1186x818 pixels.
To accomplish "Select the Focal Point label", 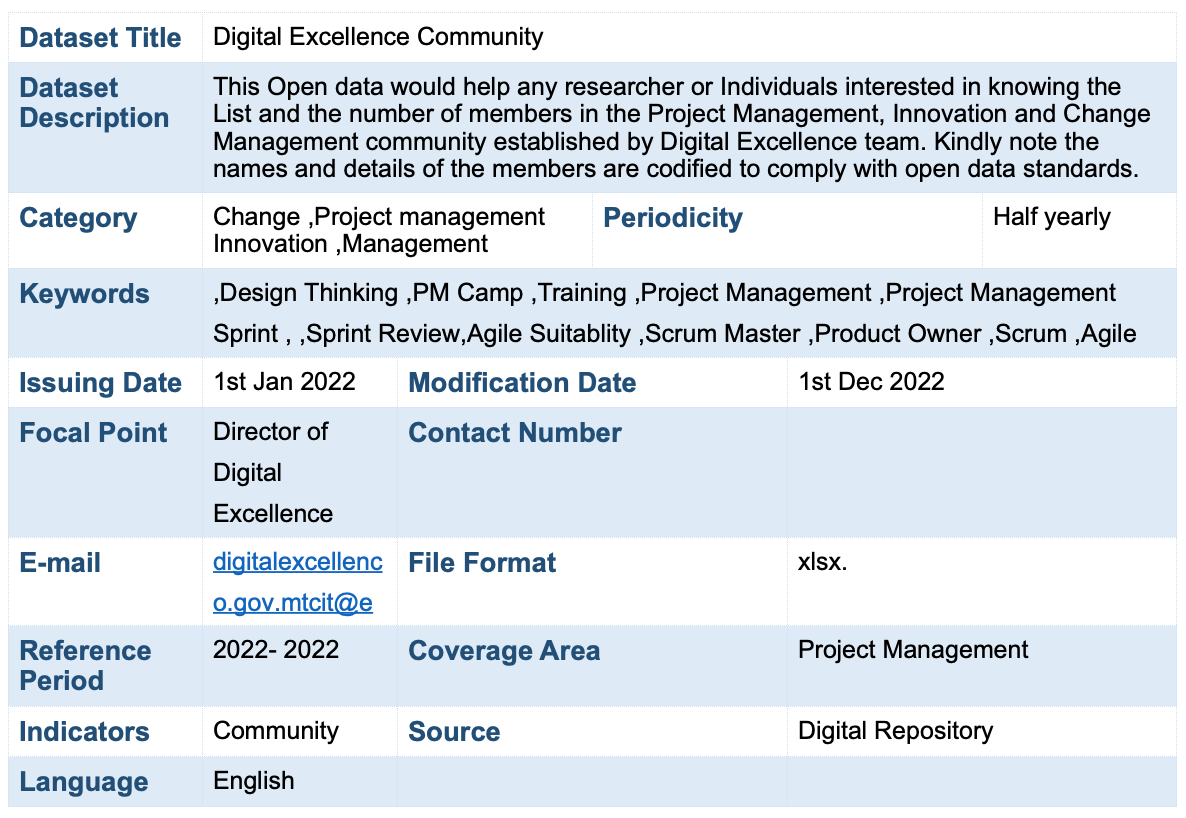I will tap(93, 433).
